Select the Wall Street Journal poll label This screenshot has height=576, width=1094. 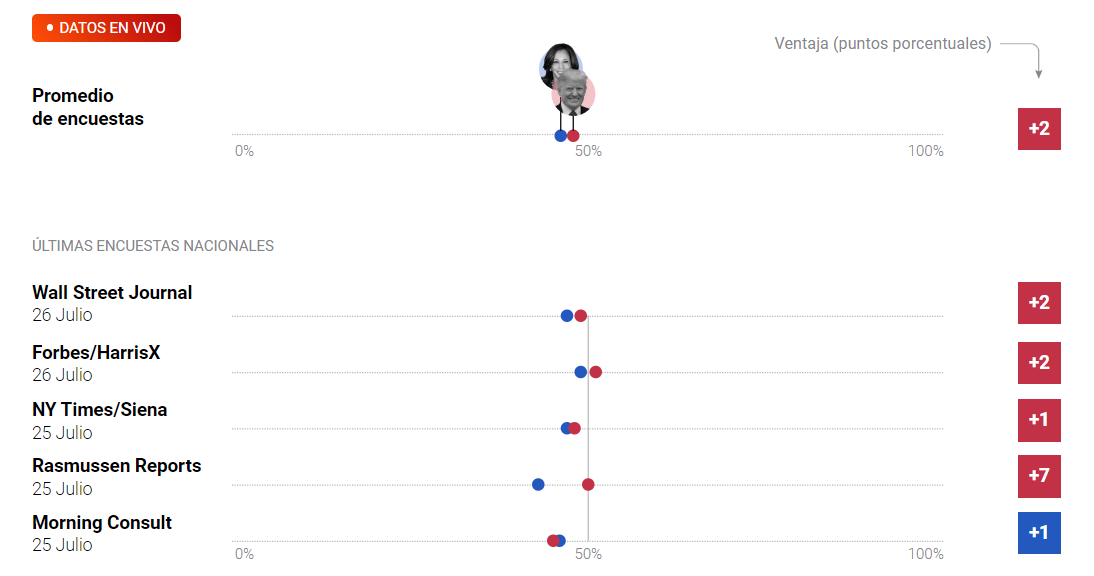tap(112, 292)
